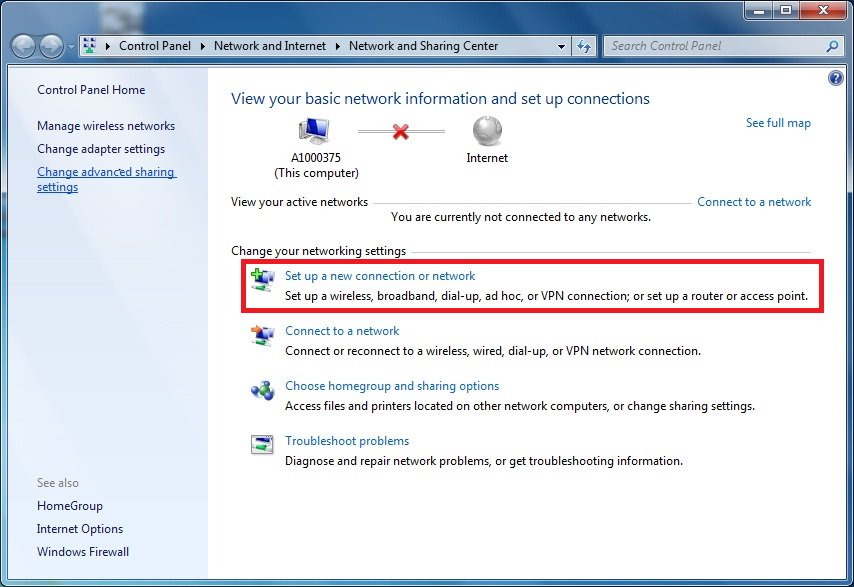Click the address bar refresh button
The height and width of the screenshot is (587, 854).
click(x=585, y=46)
